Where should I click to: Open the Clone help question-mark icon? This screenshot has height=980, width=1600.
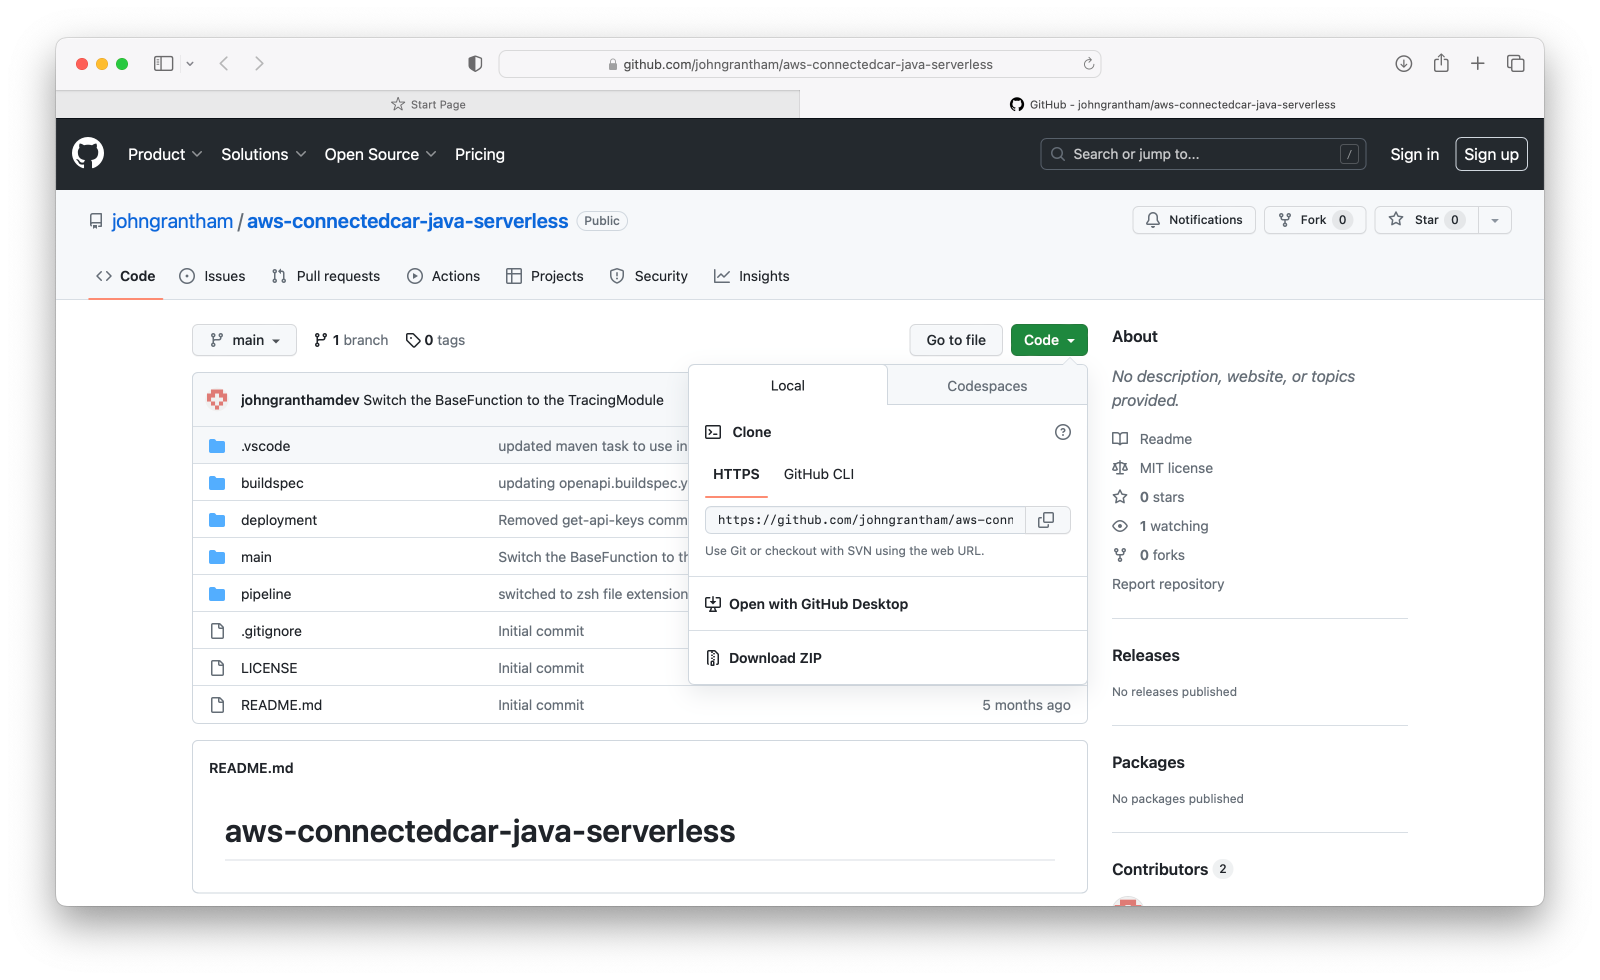tap(1063, 432)
